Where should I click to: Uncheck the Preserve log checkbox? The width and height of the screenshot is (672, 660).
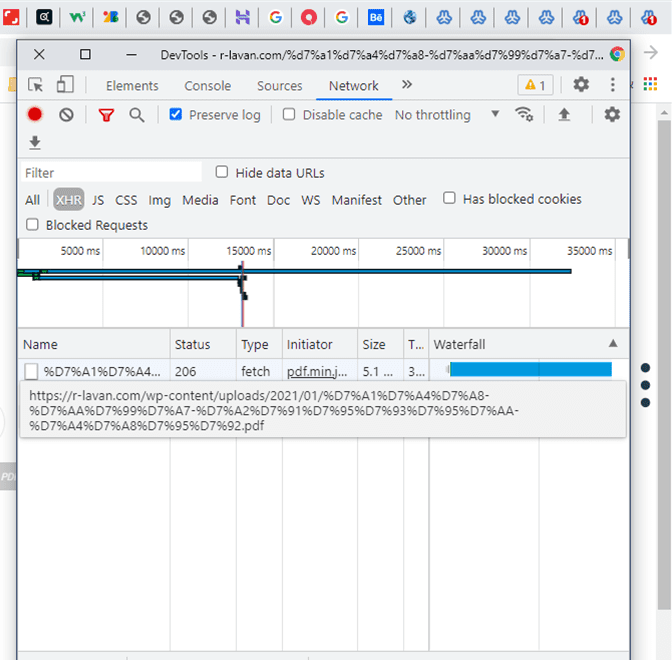coord(176,114)
